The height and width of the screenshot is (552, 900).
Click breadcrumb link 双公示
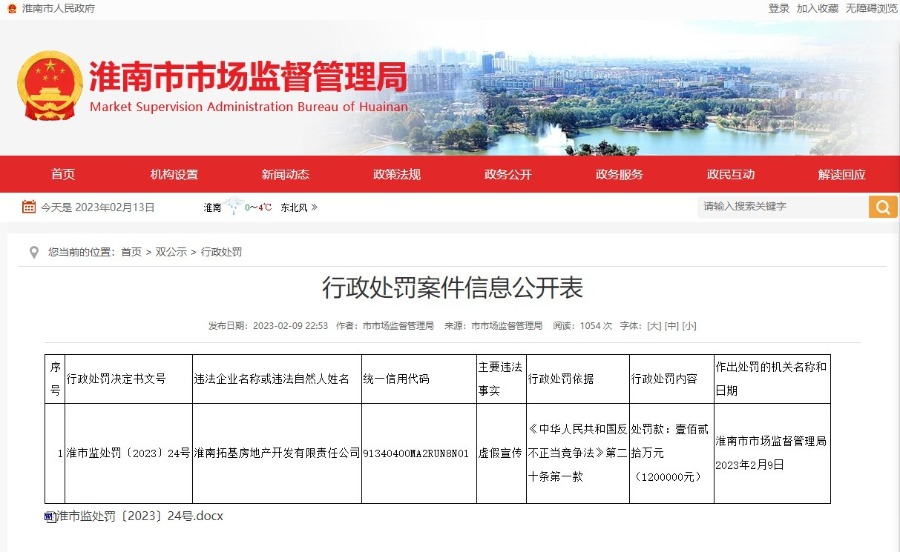pos(171,252)
